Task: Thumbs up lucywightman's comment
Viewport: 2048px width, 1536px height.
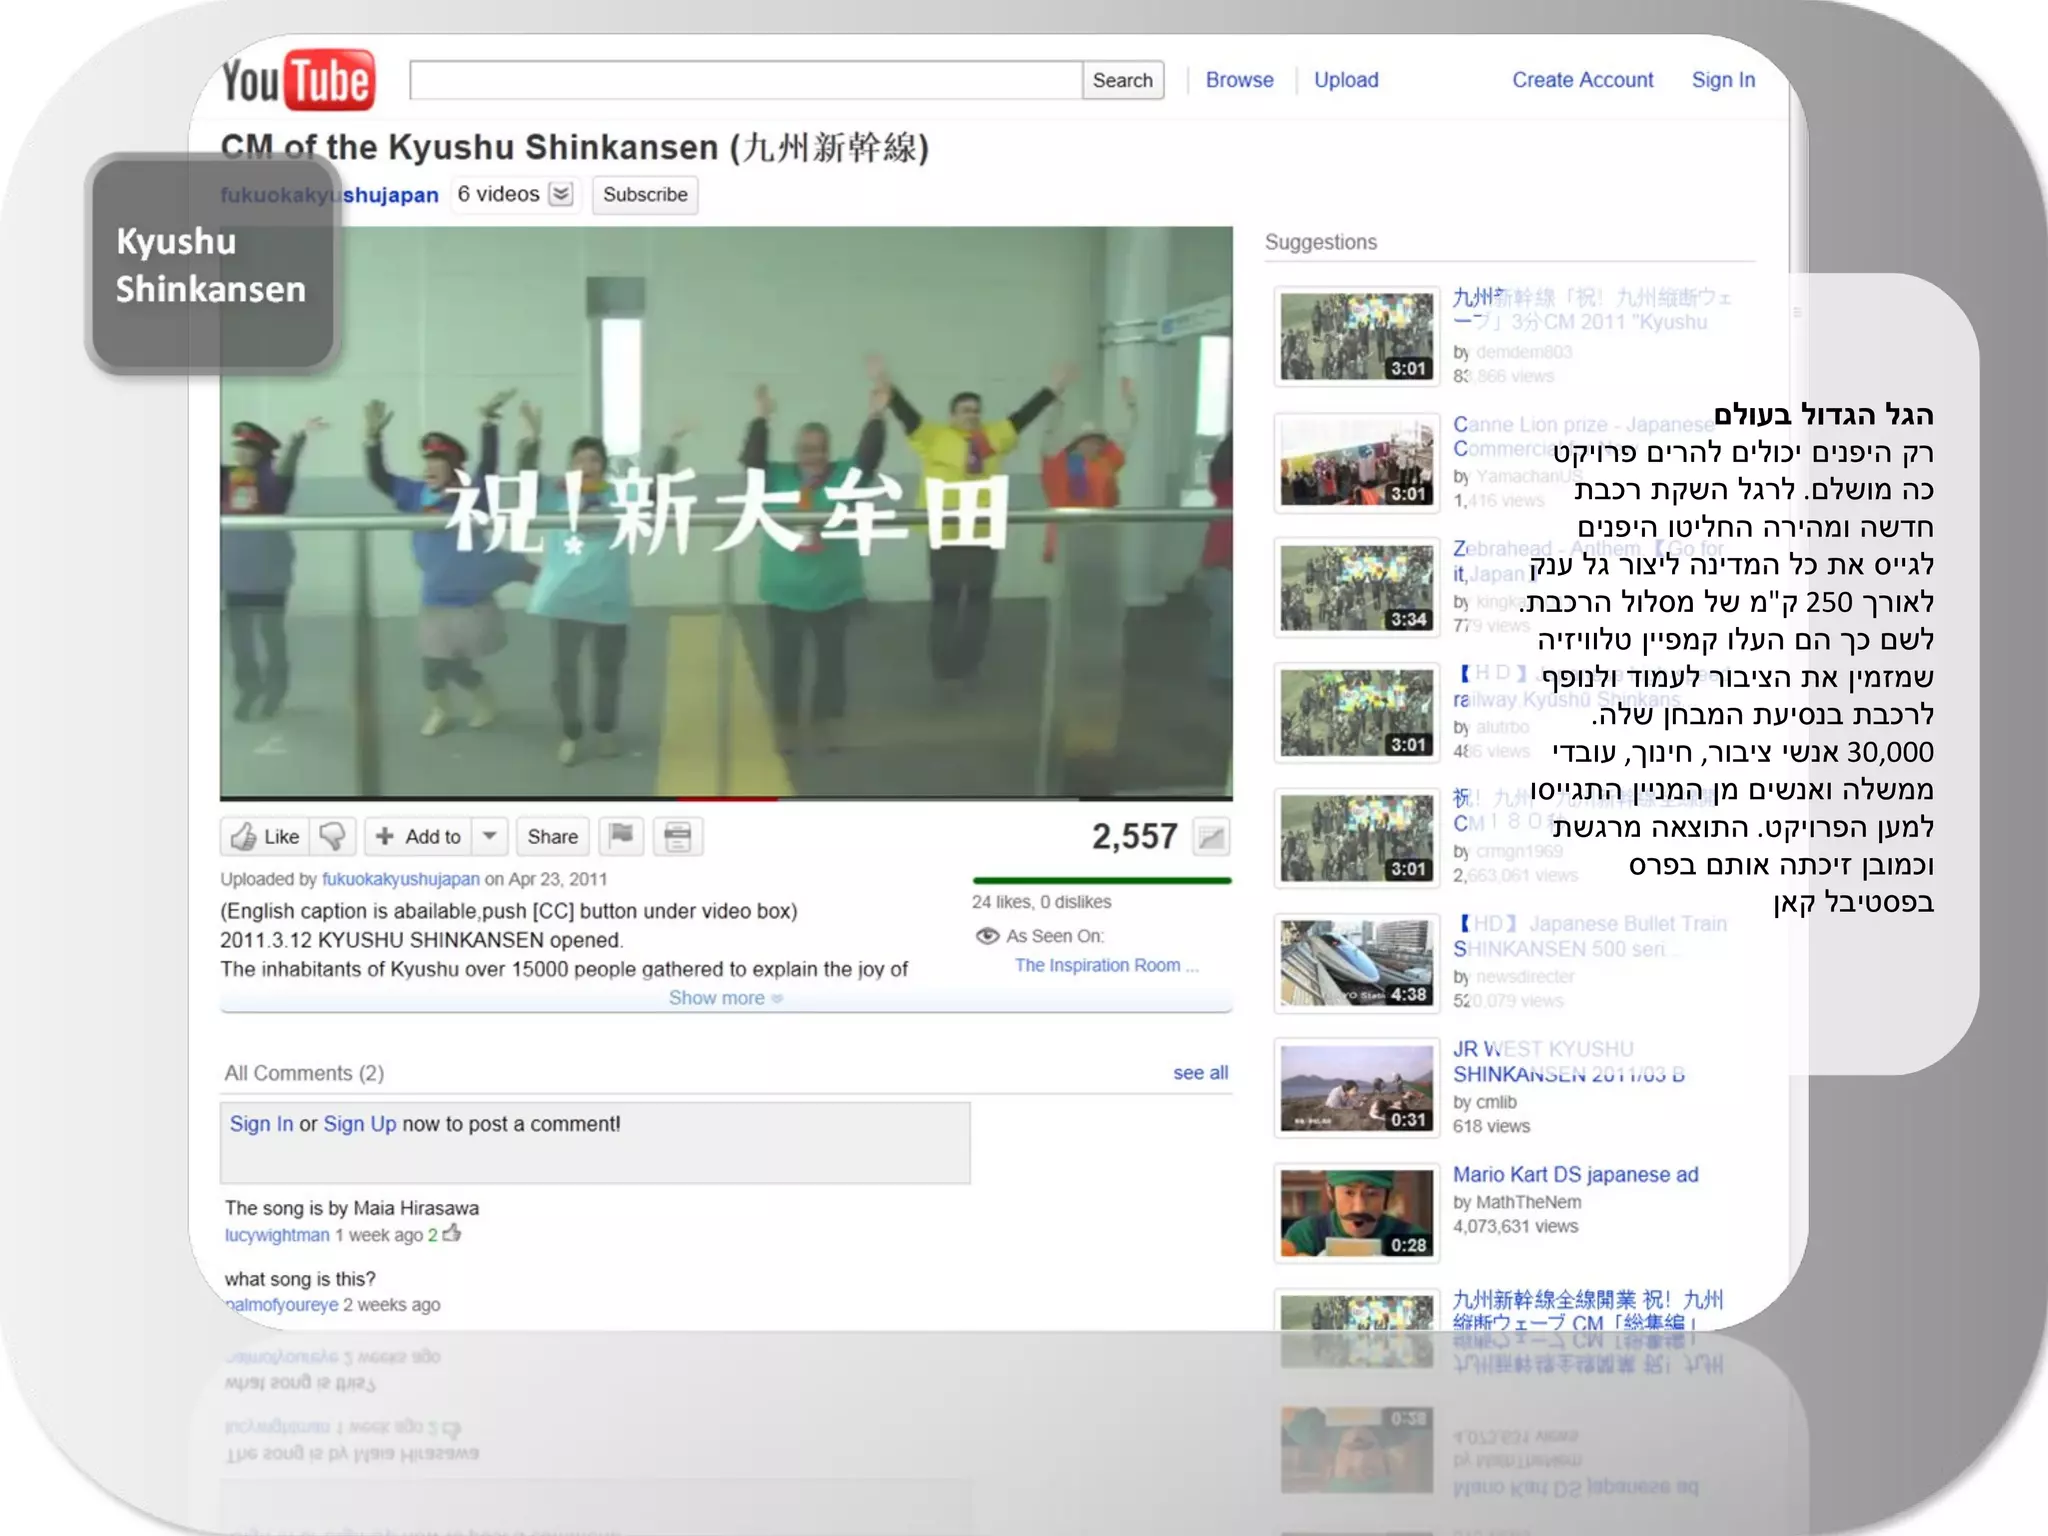Action: click(x=453, y=1233)
